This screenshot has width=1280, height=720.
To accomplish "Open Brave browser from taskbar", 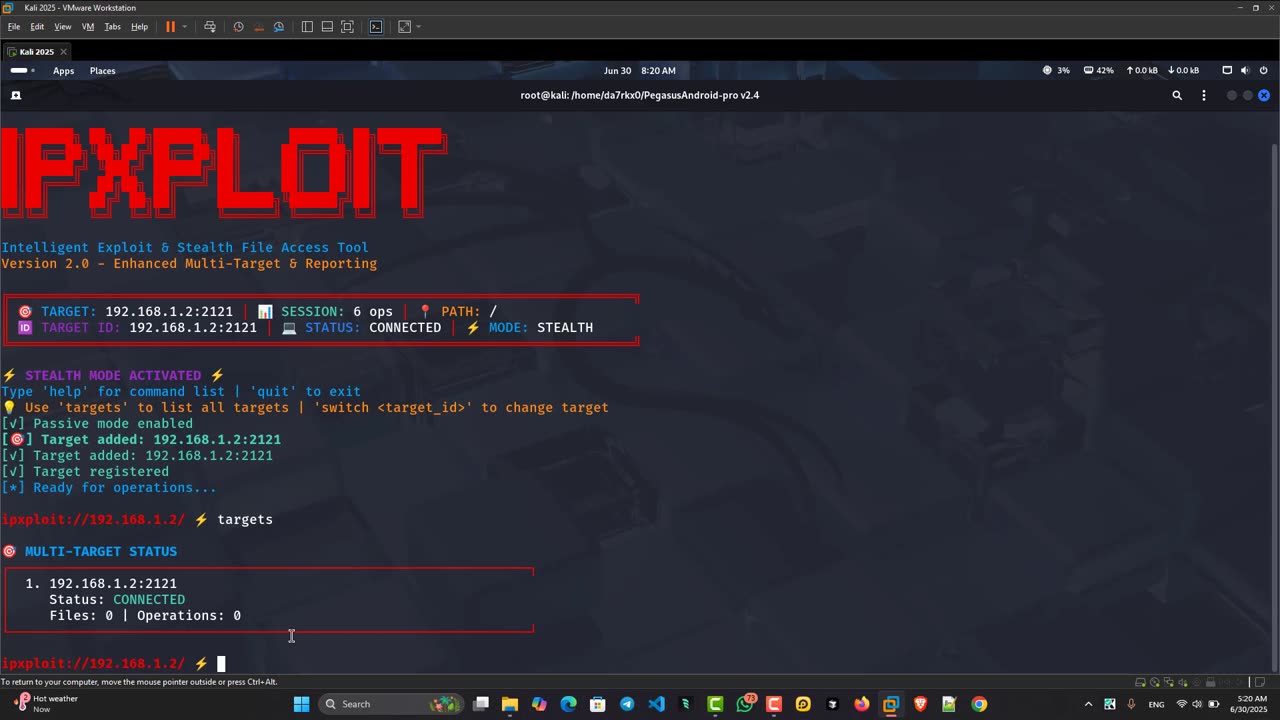I will pyautogui.click(x=920, y=704).
